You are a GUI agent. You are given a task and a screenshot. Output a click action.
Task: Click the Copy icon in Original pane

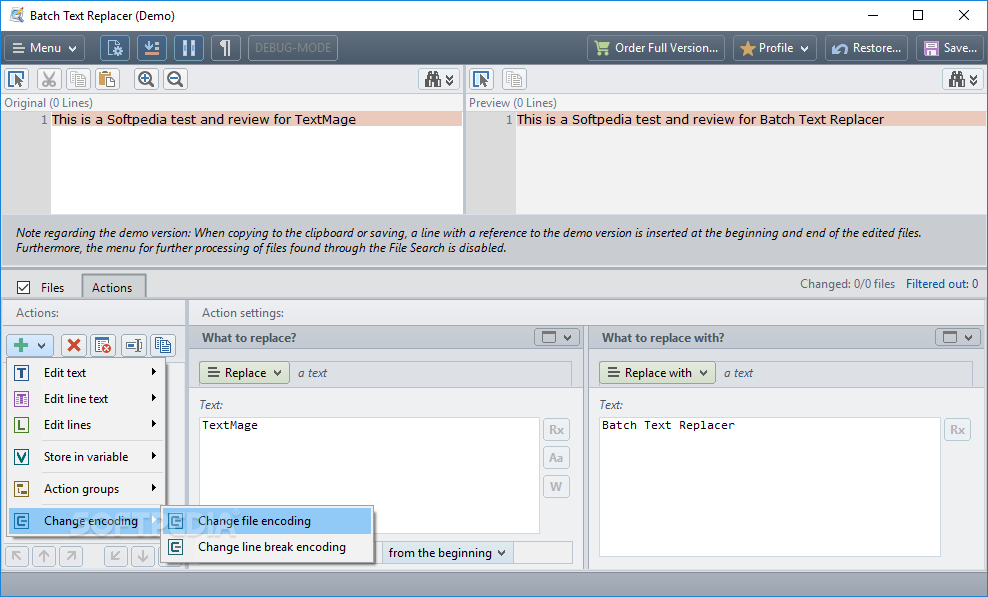(x=78, y=79)
